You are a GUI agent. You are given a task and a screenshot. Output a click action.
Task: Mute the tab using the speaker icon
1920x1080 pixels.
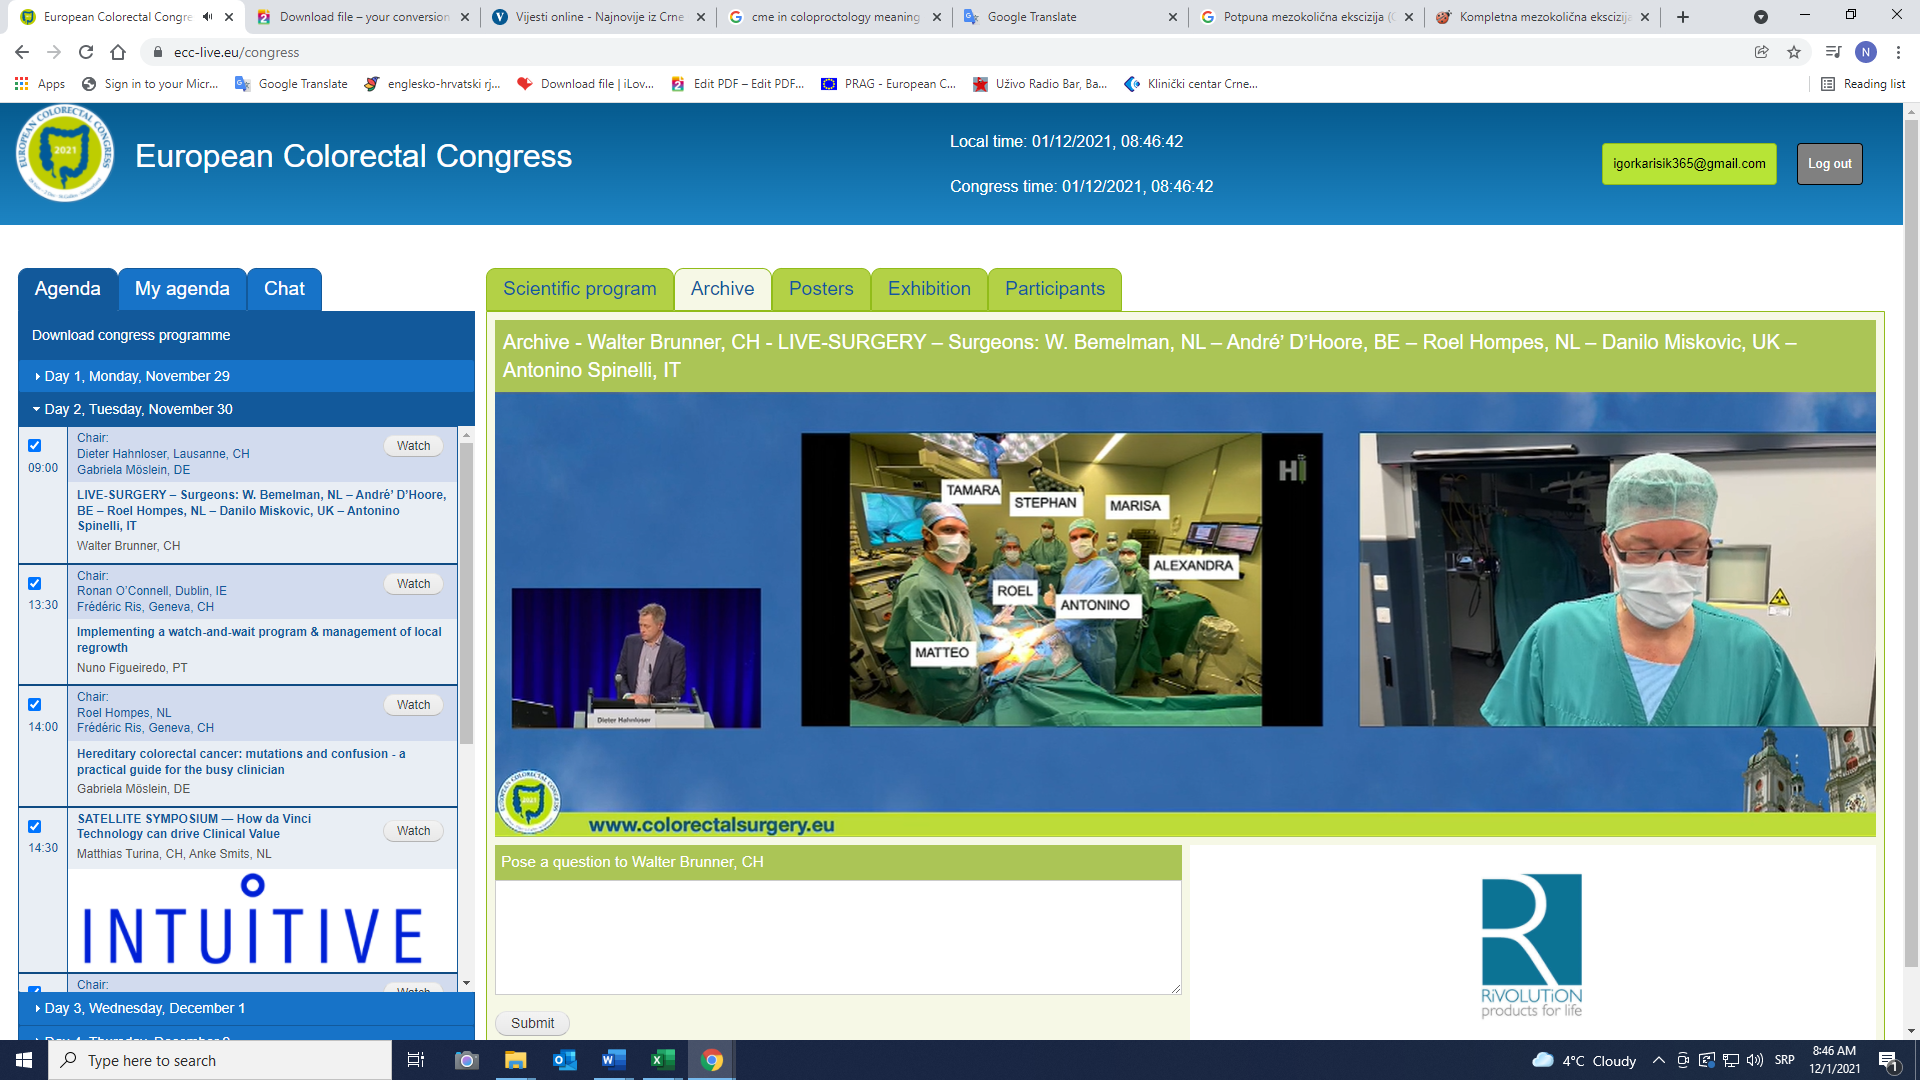coord(207,17)
